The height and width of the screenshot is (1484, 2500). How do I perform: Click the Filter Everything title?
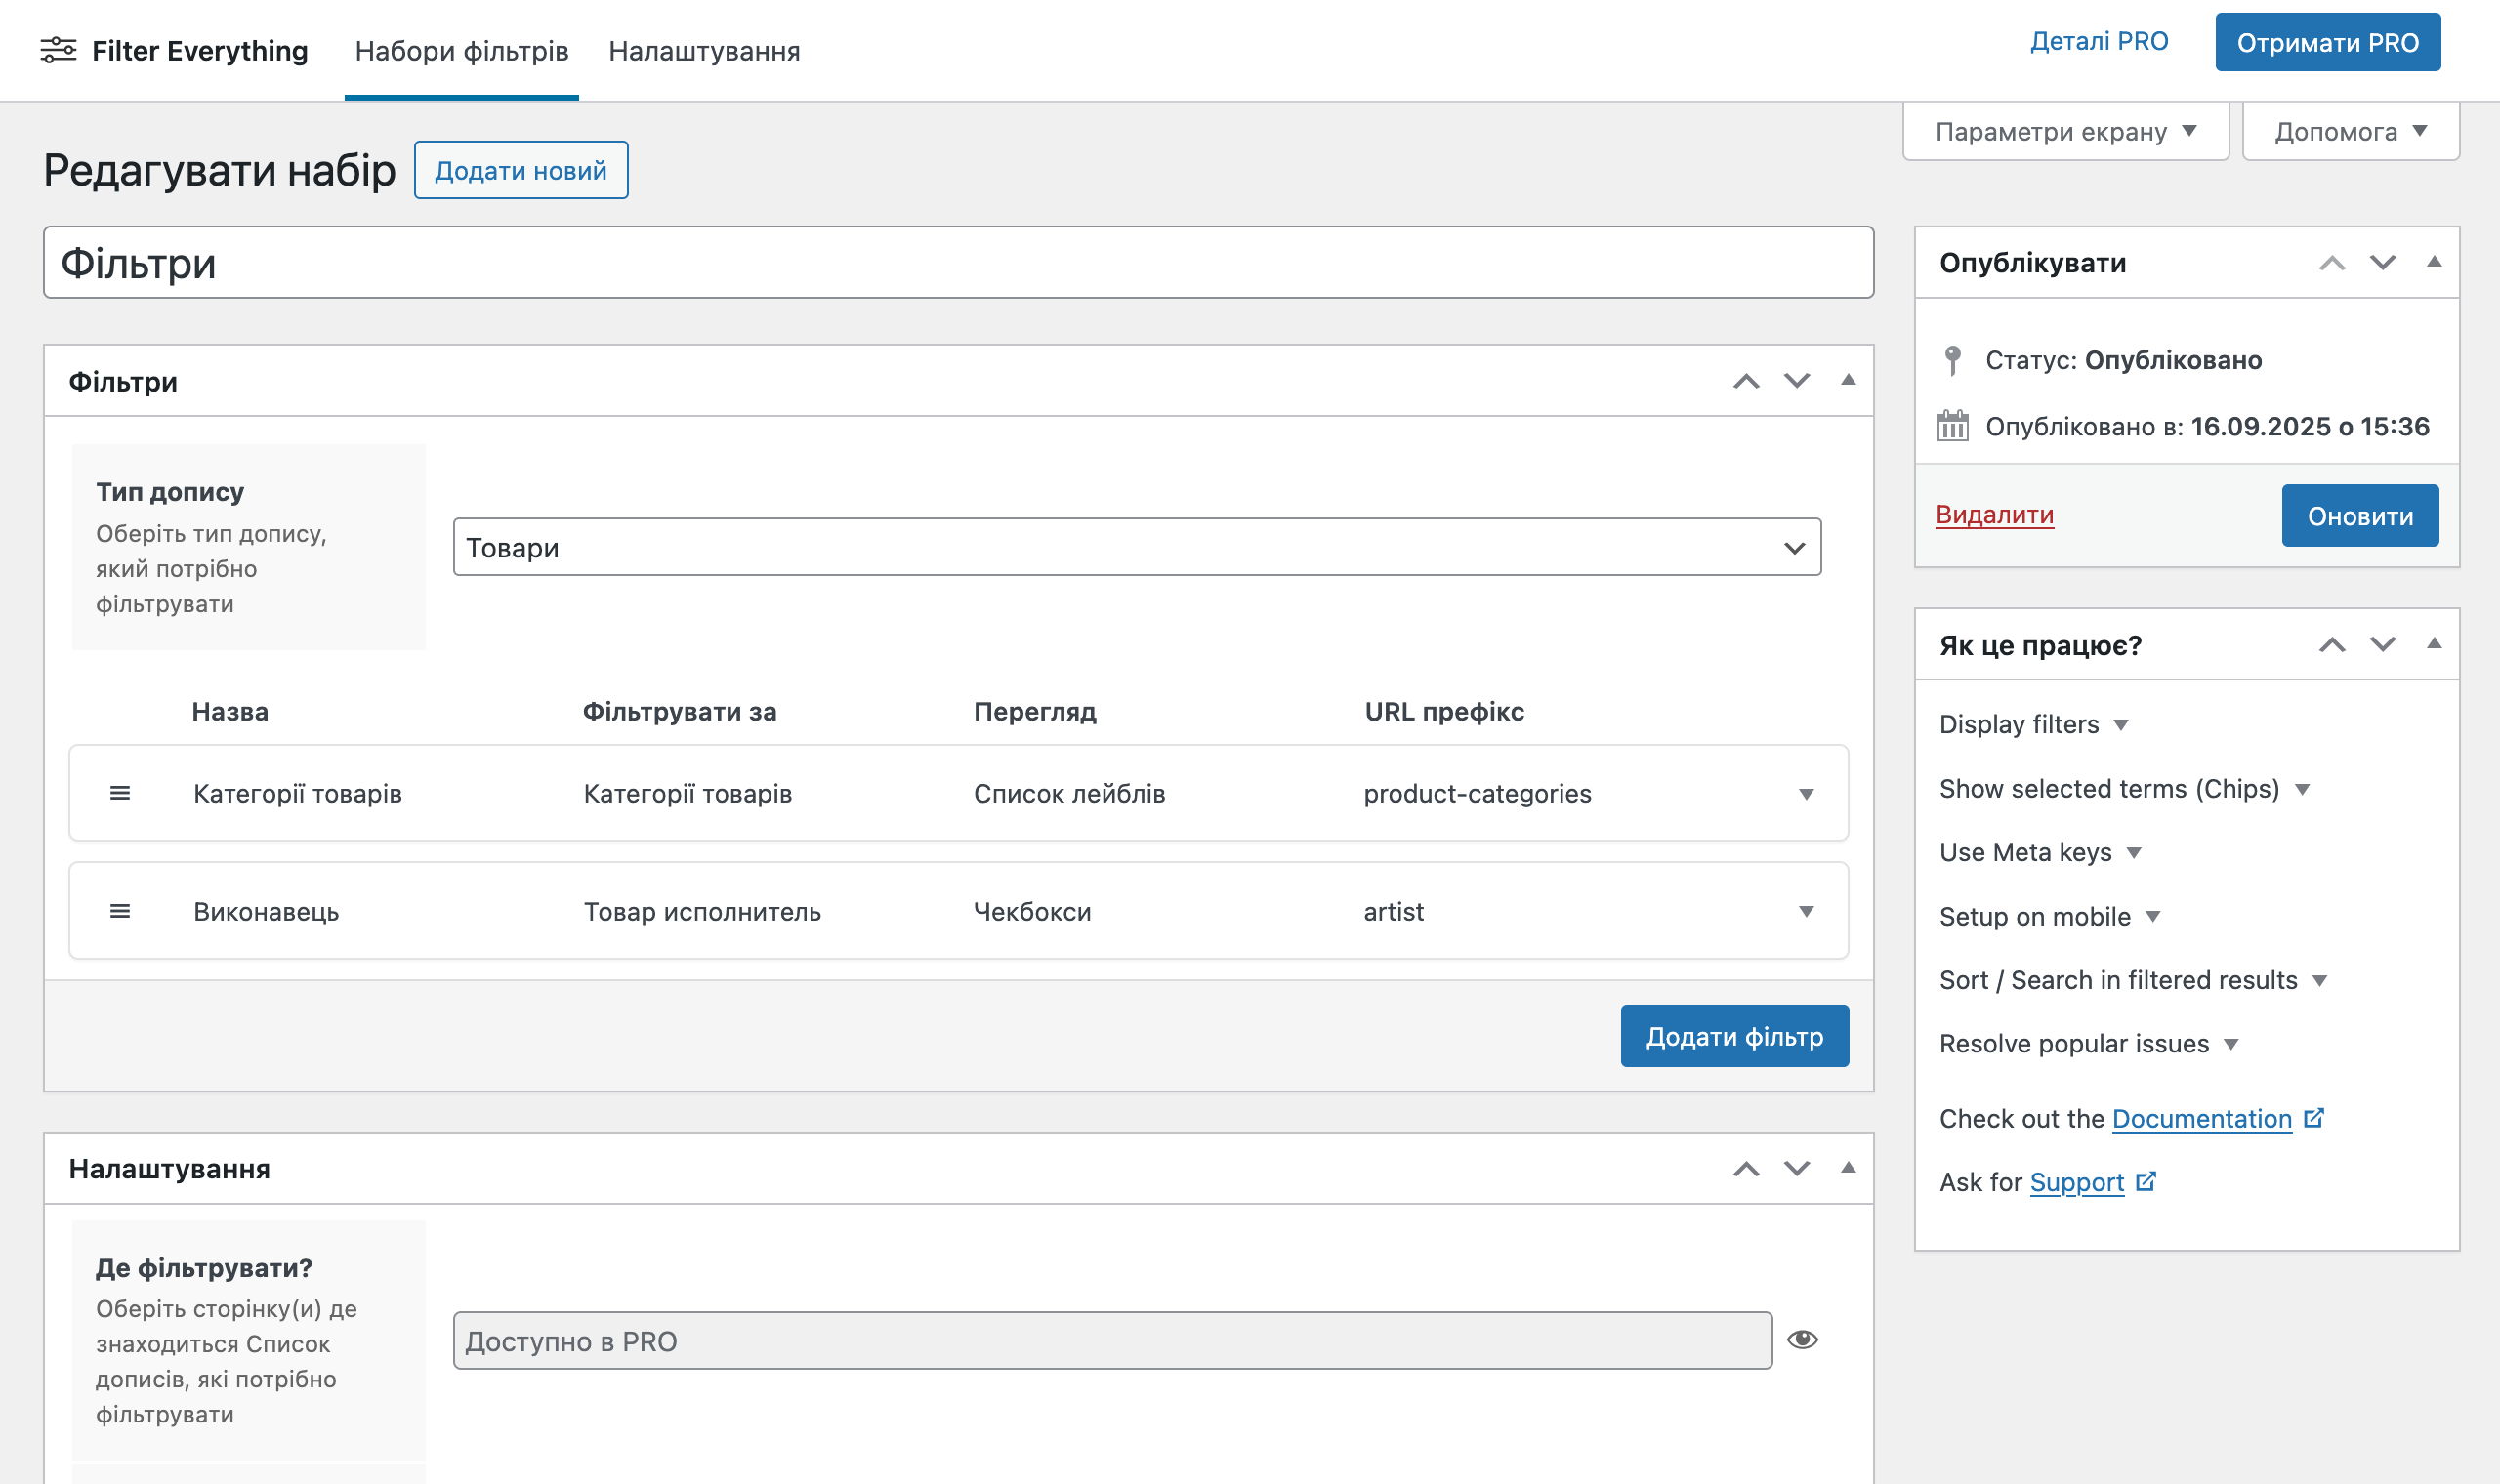click(x=200, y=50)
